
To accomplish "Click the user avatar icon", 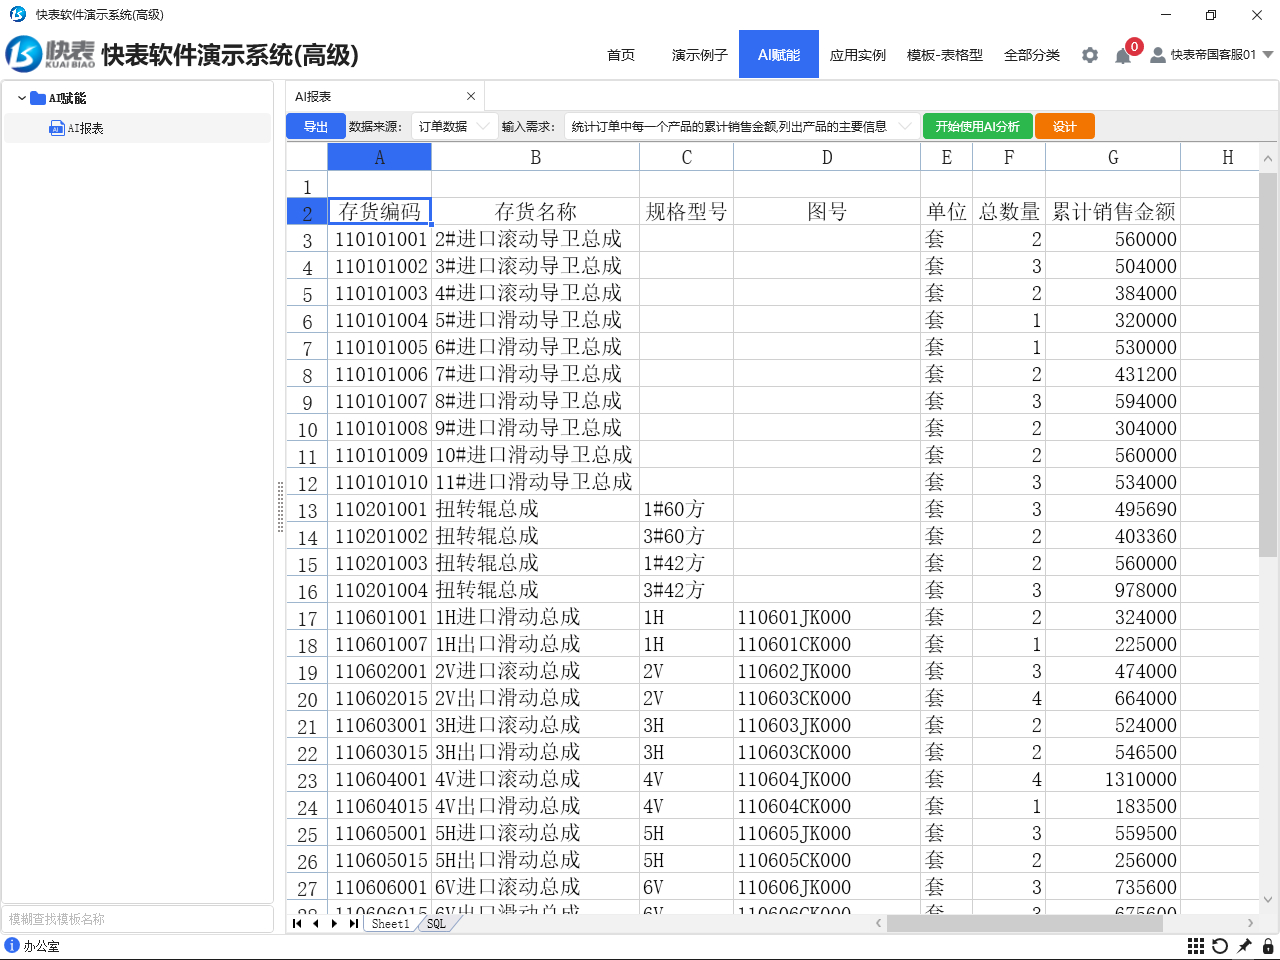I will click(x=1158, y=55).
